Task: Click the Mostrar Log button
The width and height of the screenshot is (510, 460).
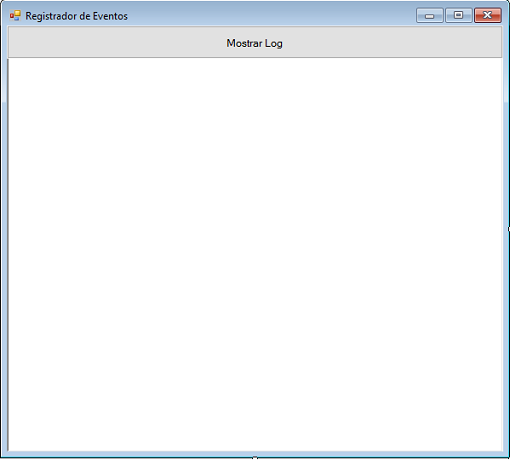Action: coord(255,42)
